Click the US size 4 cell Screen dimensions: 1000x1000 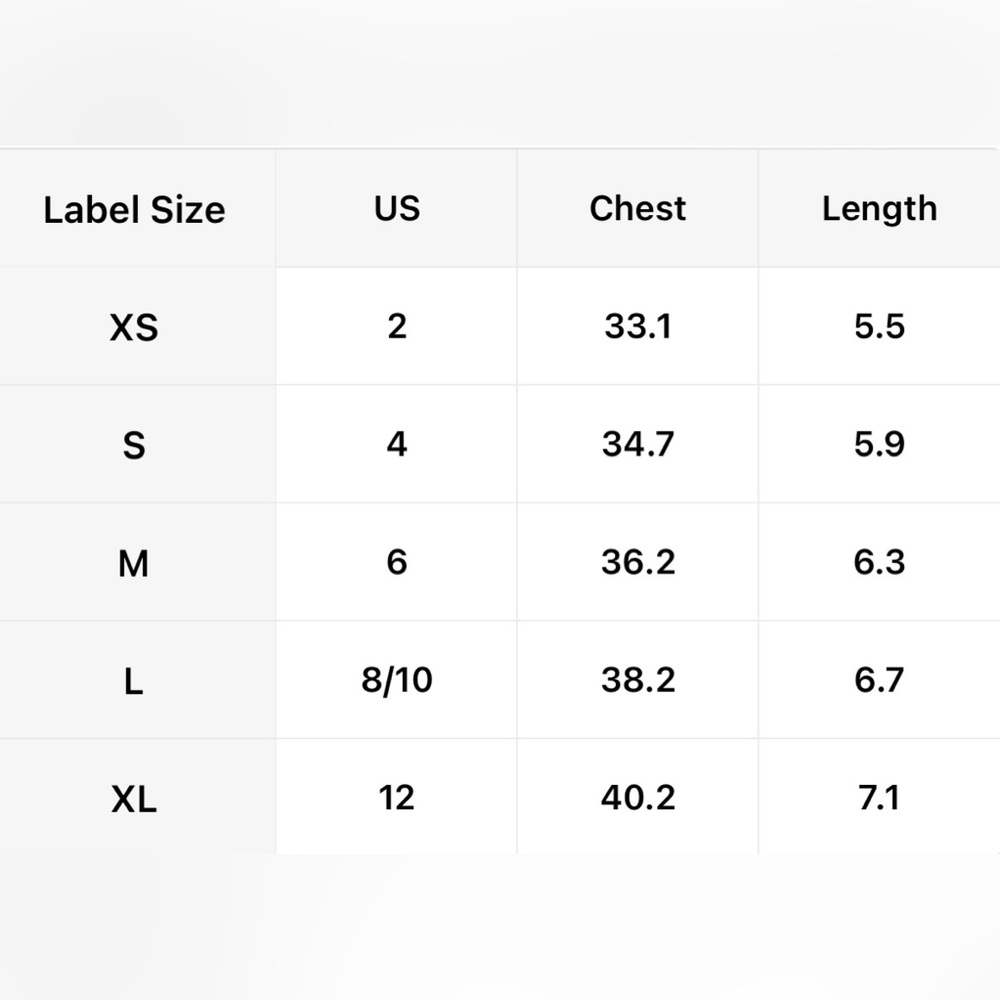(397, 444)
